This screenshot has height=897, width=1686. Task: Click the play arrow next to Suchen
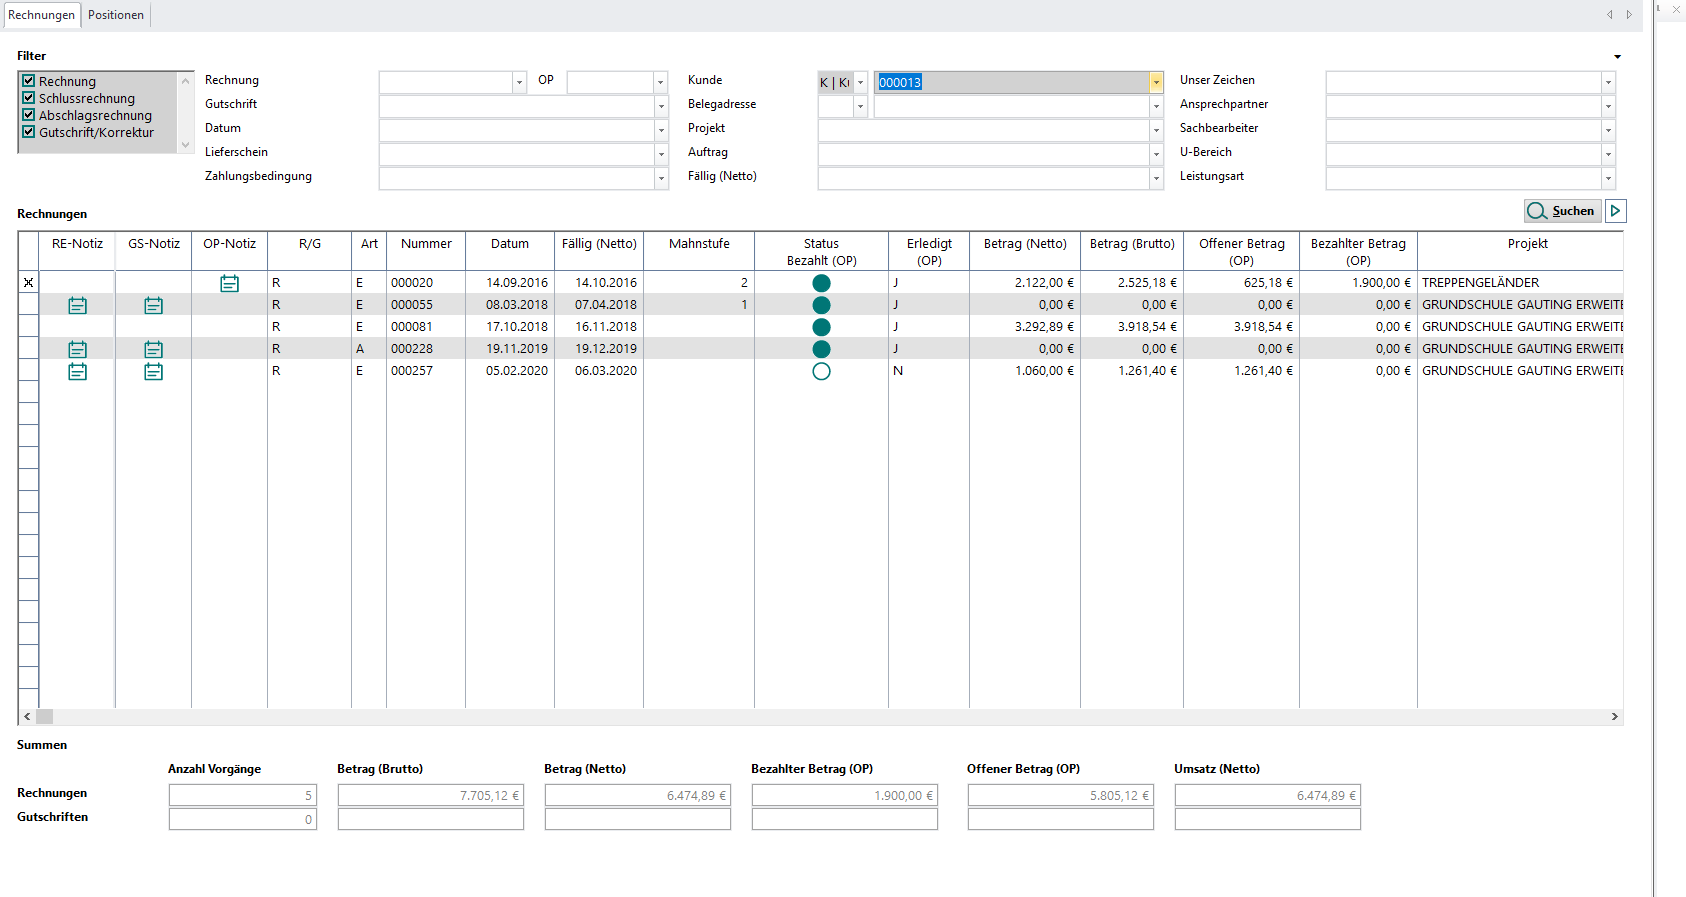coord(1615,211)
